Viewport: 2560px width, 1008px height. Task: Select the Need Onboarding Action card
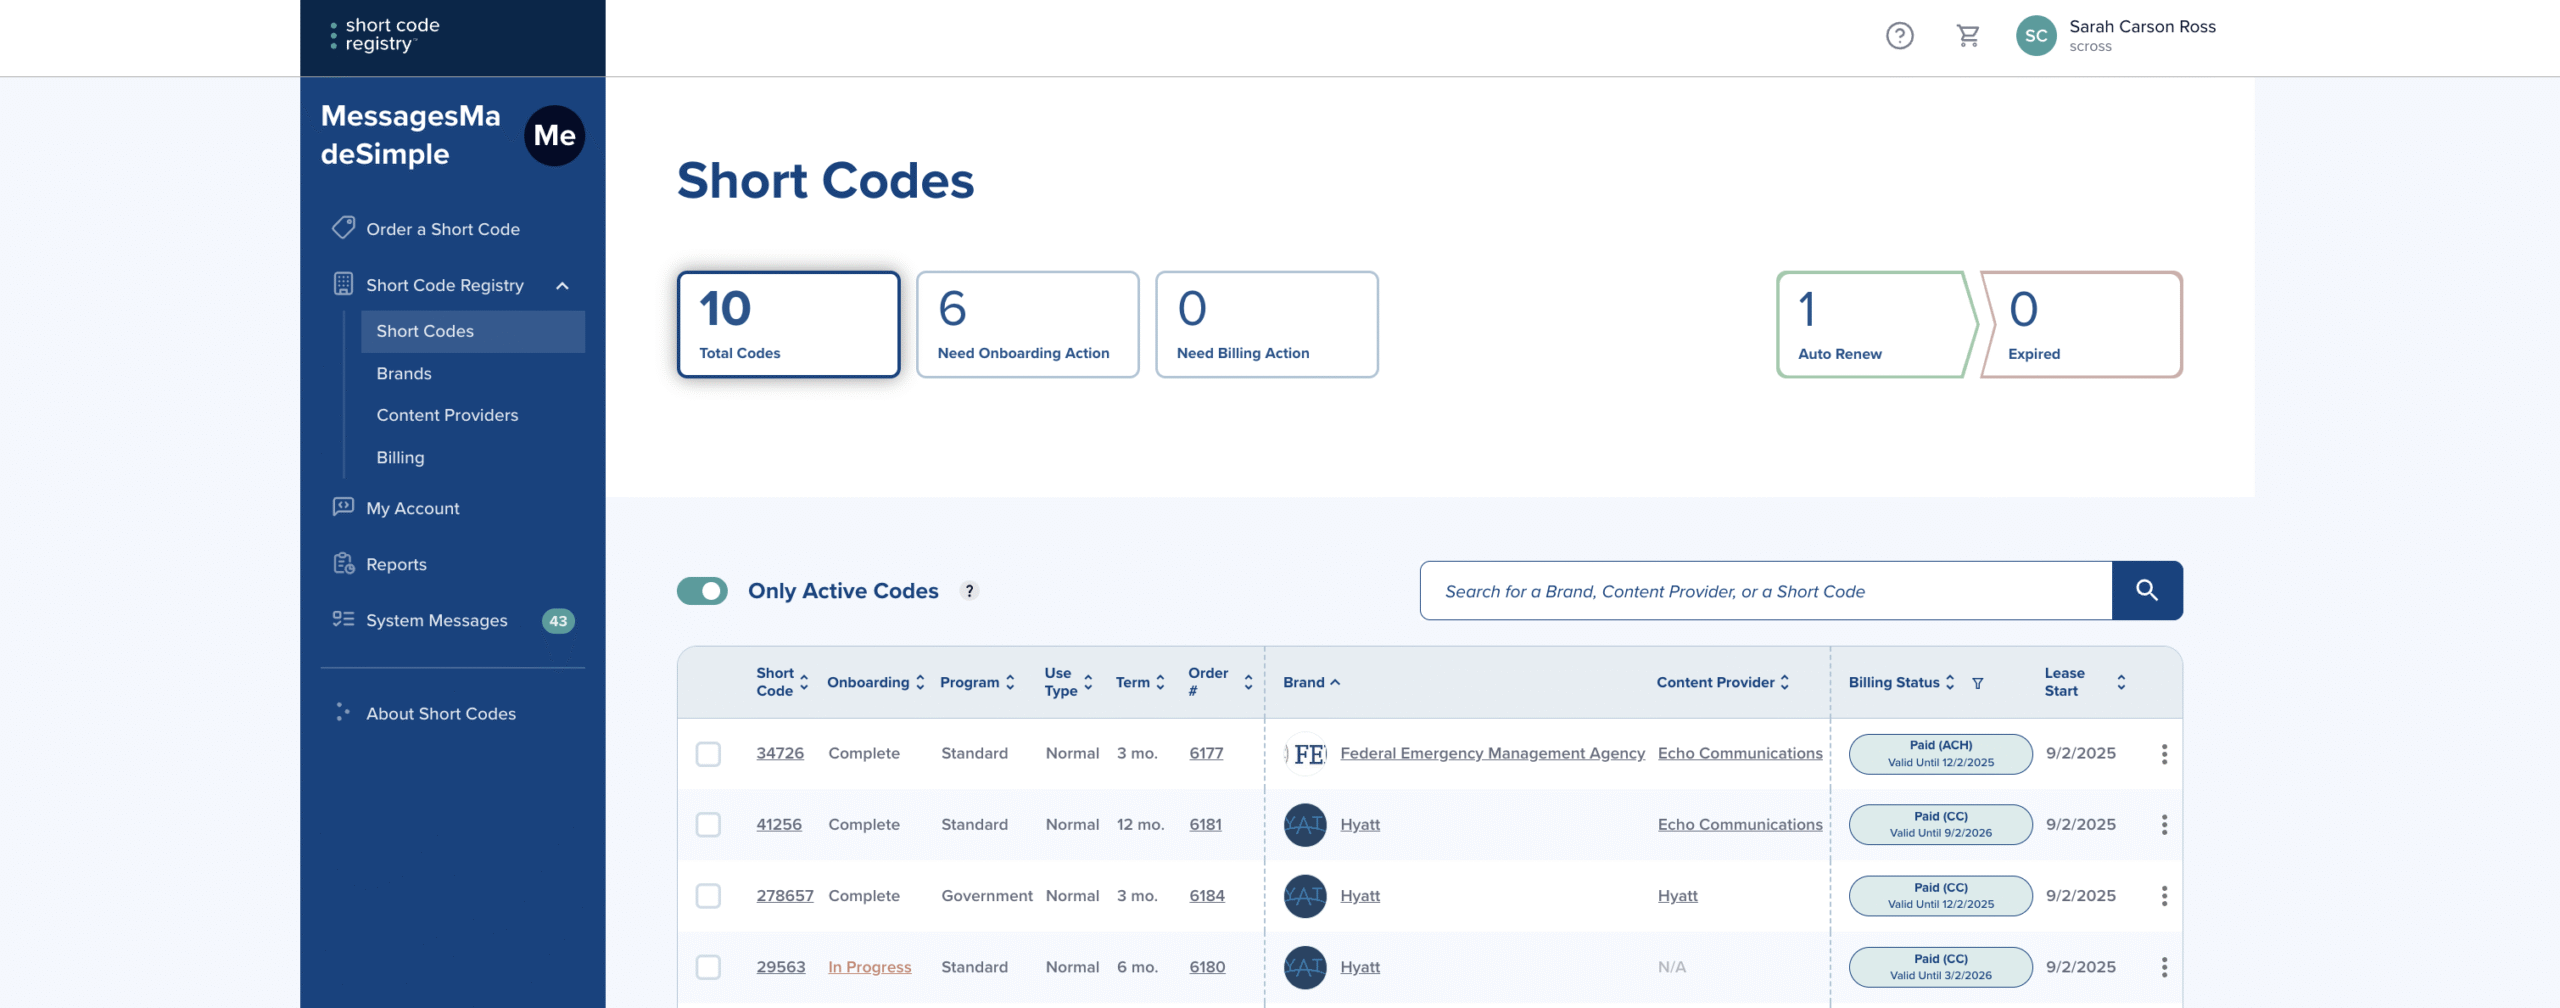pos(1027,324)
